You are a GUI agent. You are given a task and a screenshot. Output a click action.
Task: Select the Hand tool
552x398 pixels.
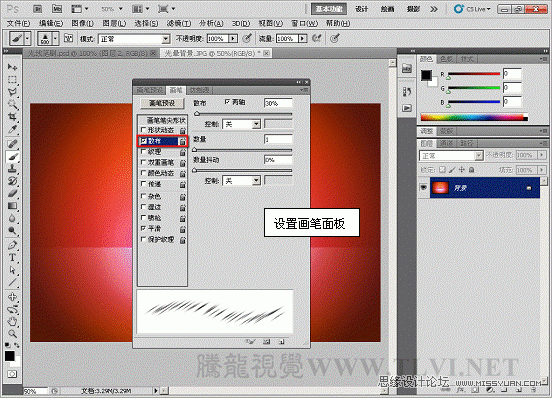click(x=12, y=321)
